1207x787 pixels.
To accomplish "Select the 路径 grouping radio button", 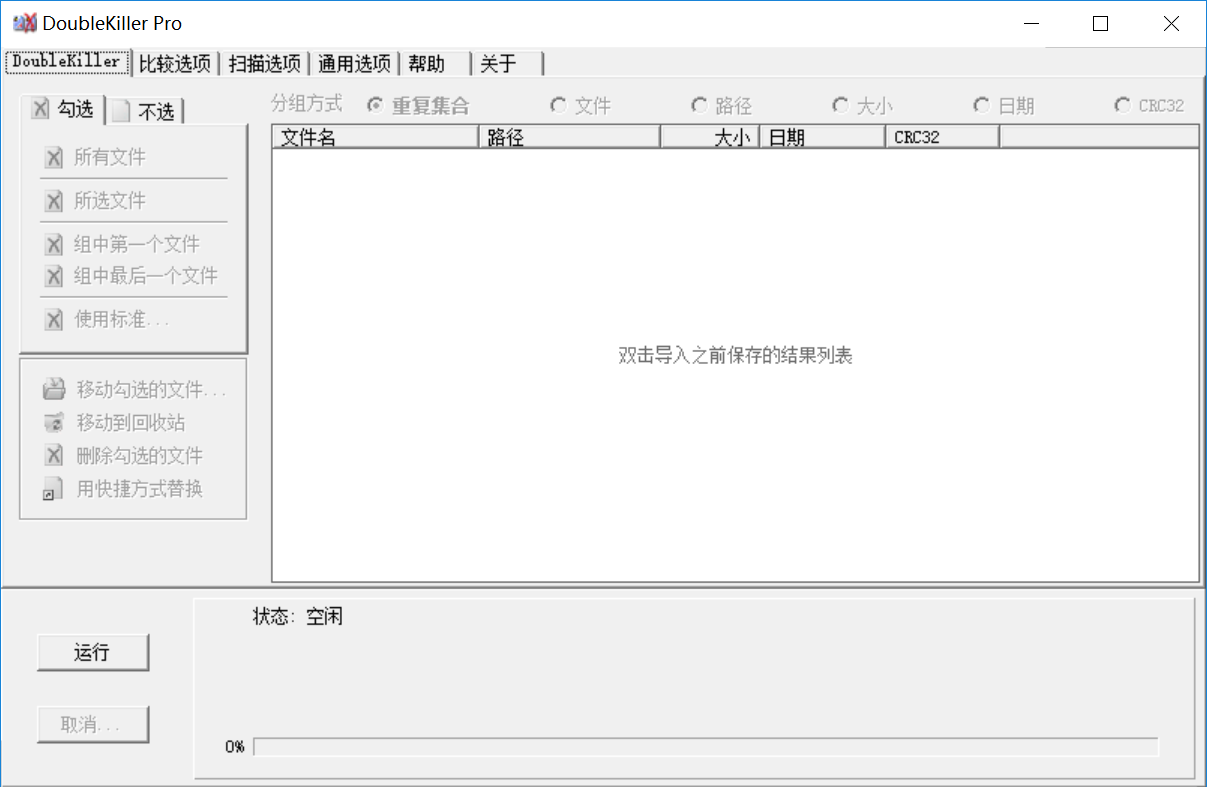I will pos(699,104).
